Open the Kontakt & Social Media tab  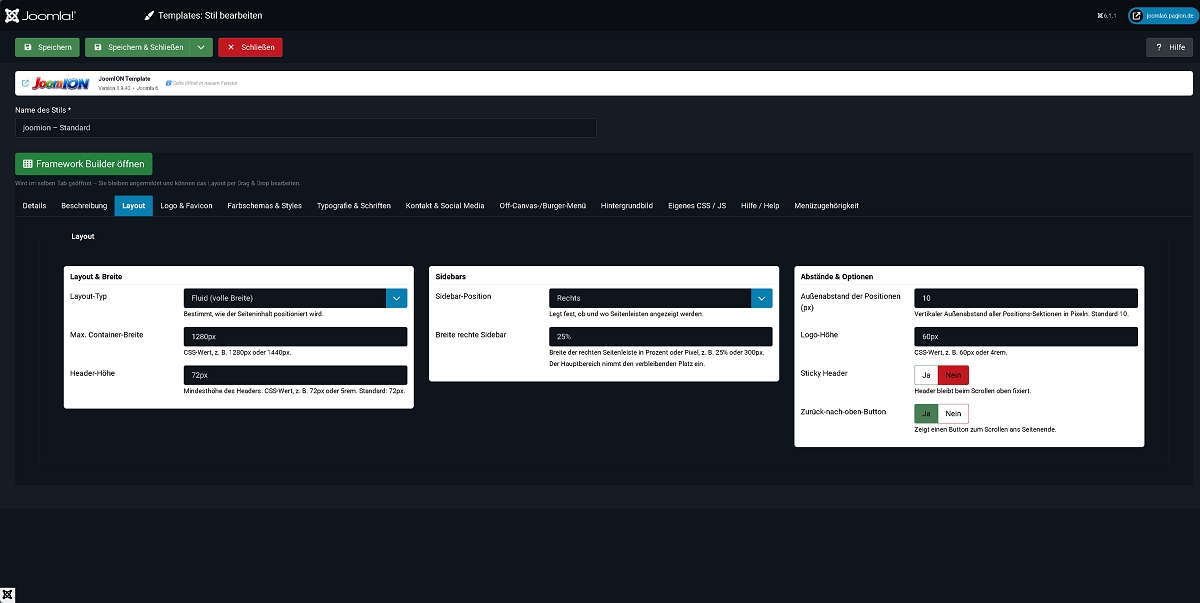tap(445, 206)
